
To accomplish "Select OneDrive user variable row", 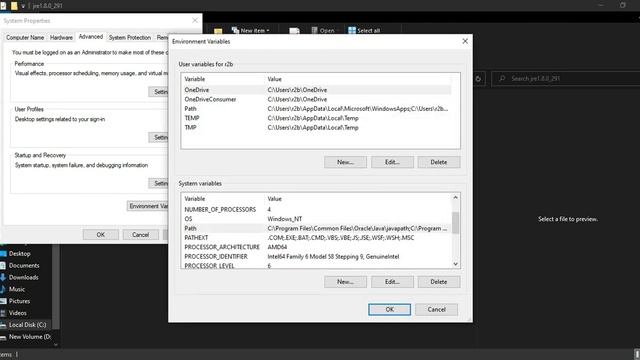I will pos(317,90).
